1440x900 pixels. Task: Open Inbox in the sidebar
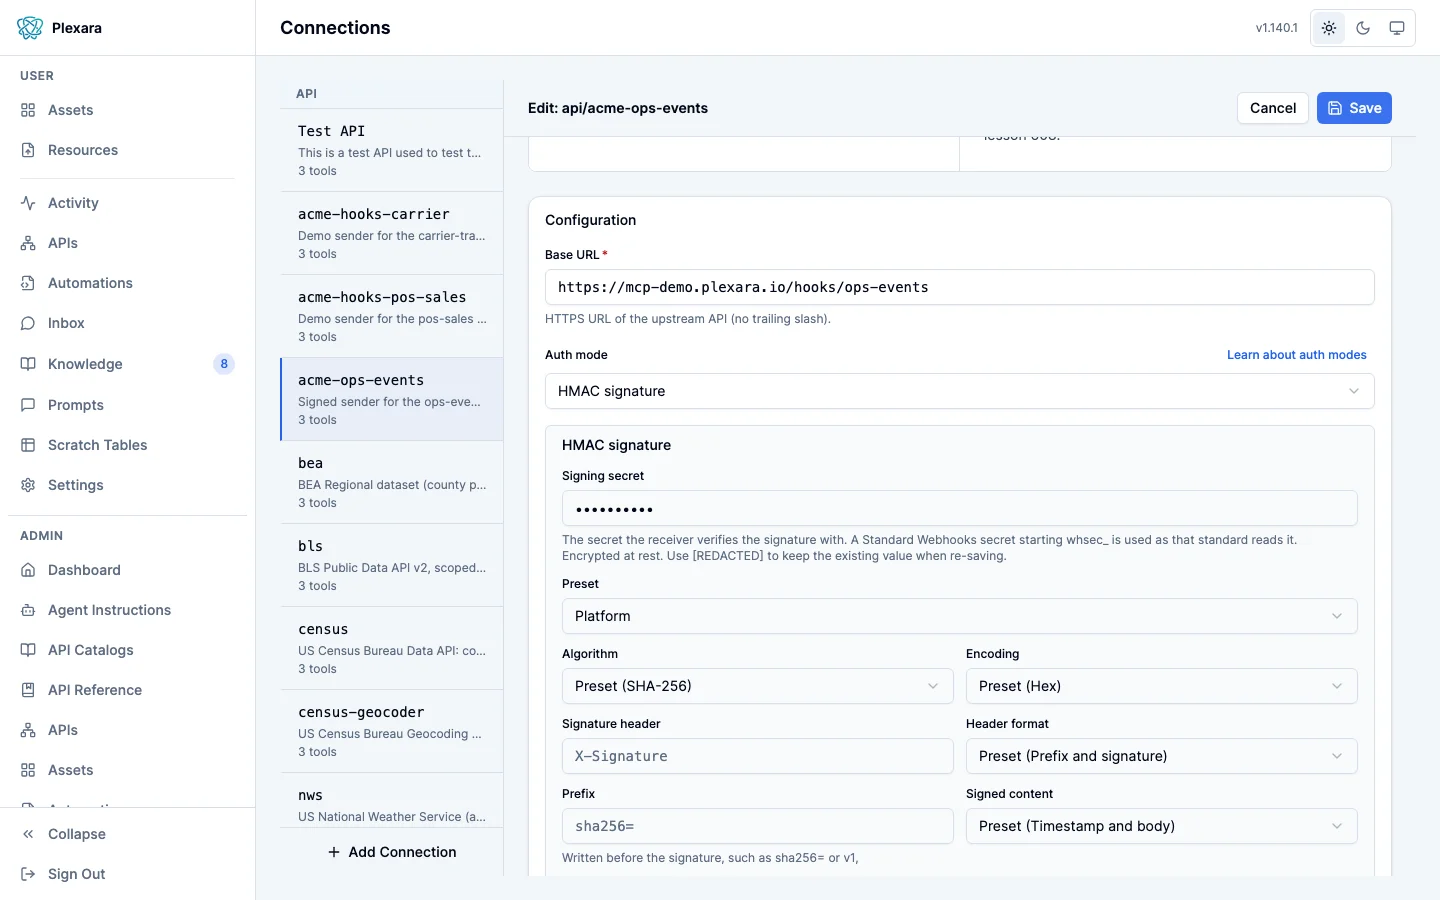pos(127,323)
